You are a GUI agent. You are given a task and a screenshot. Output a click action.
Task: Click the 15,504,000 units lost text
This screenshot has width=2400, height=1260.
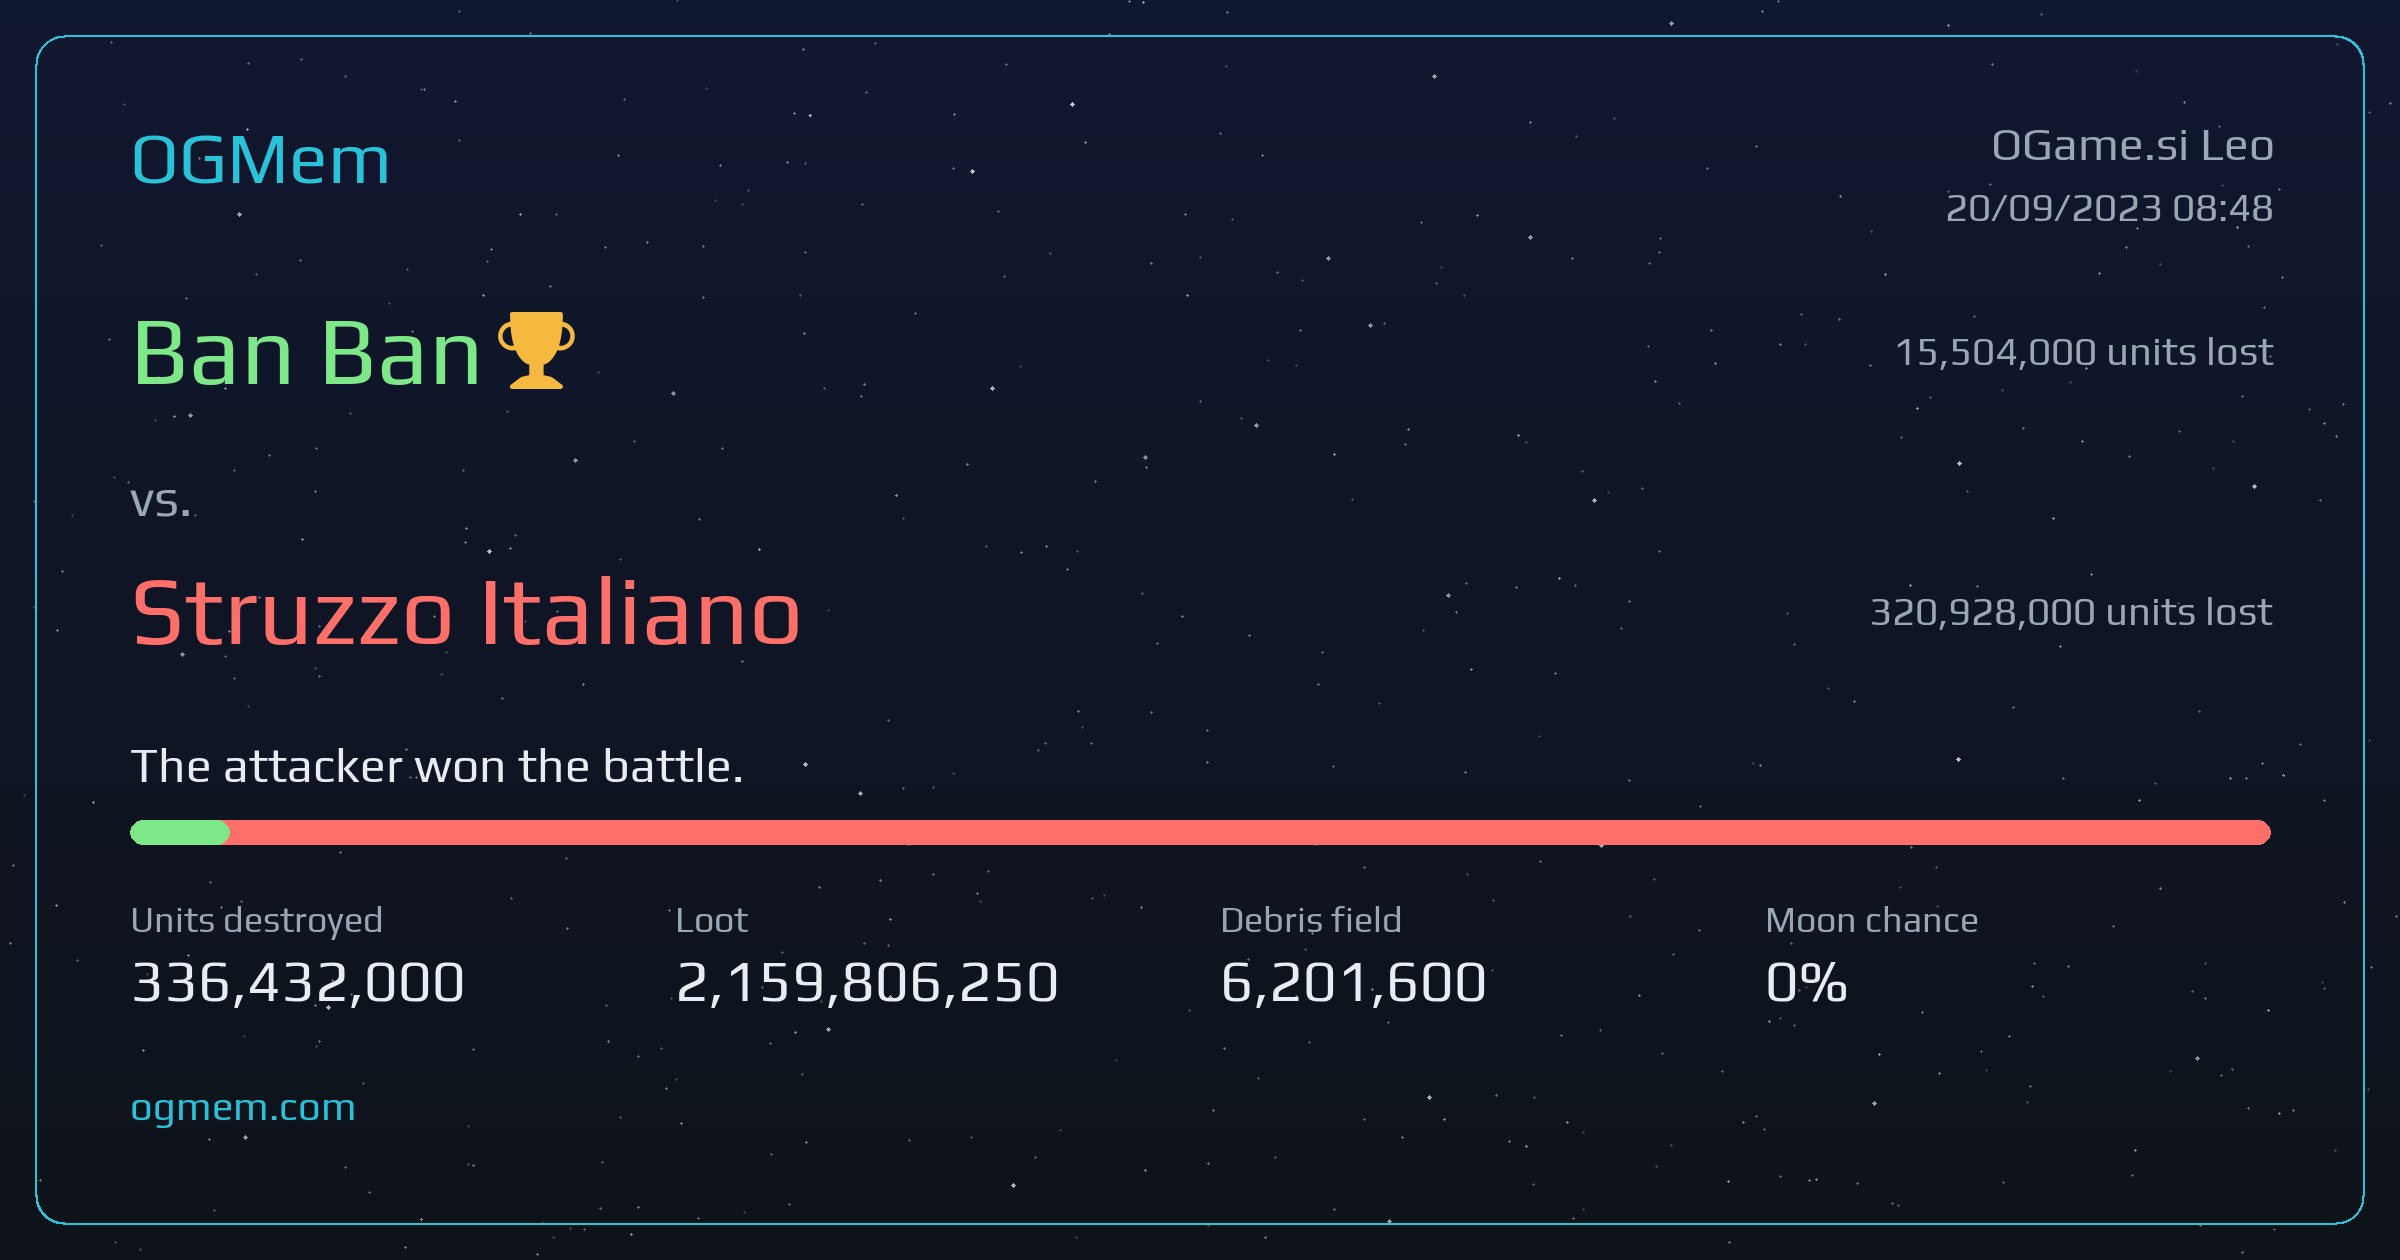(x=2084, y=352)
